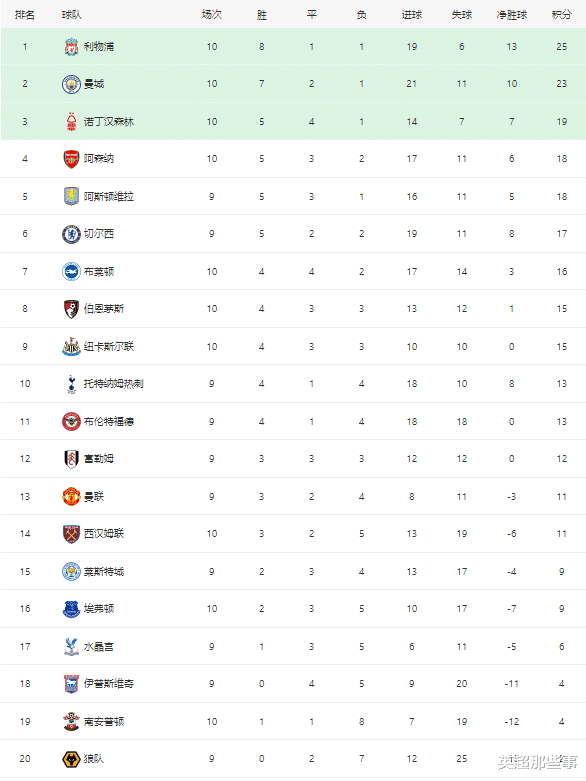Click the Arsenal cannon crest icon
This screenshot has width=586, height=781.
point(71,159)
